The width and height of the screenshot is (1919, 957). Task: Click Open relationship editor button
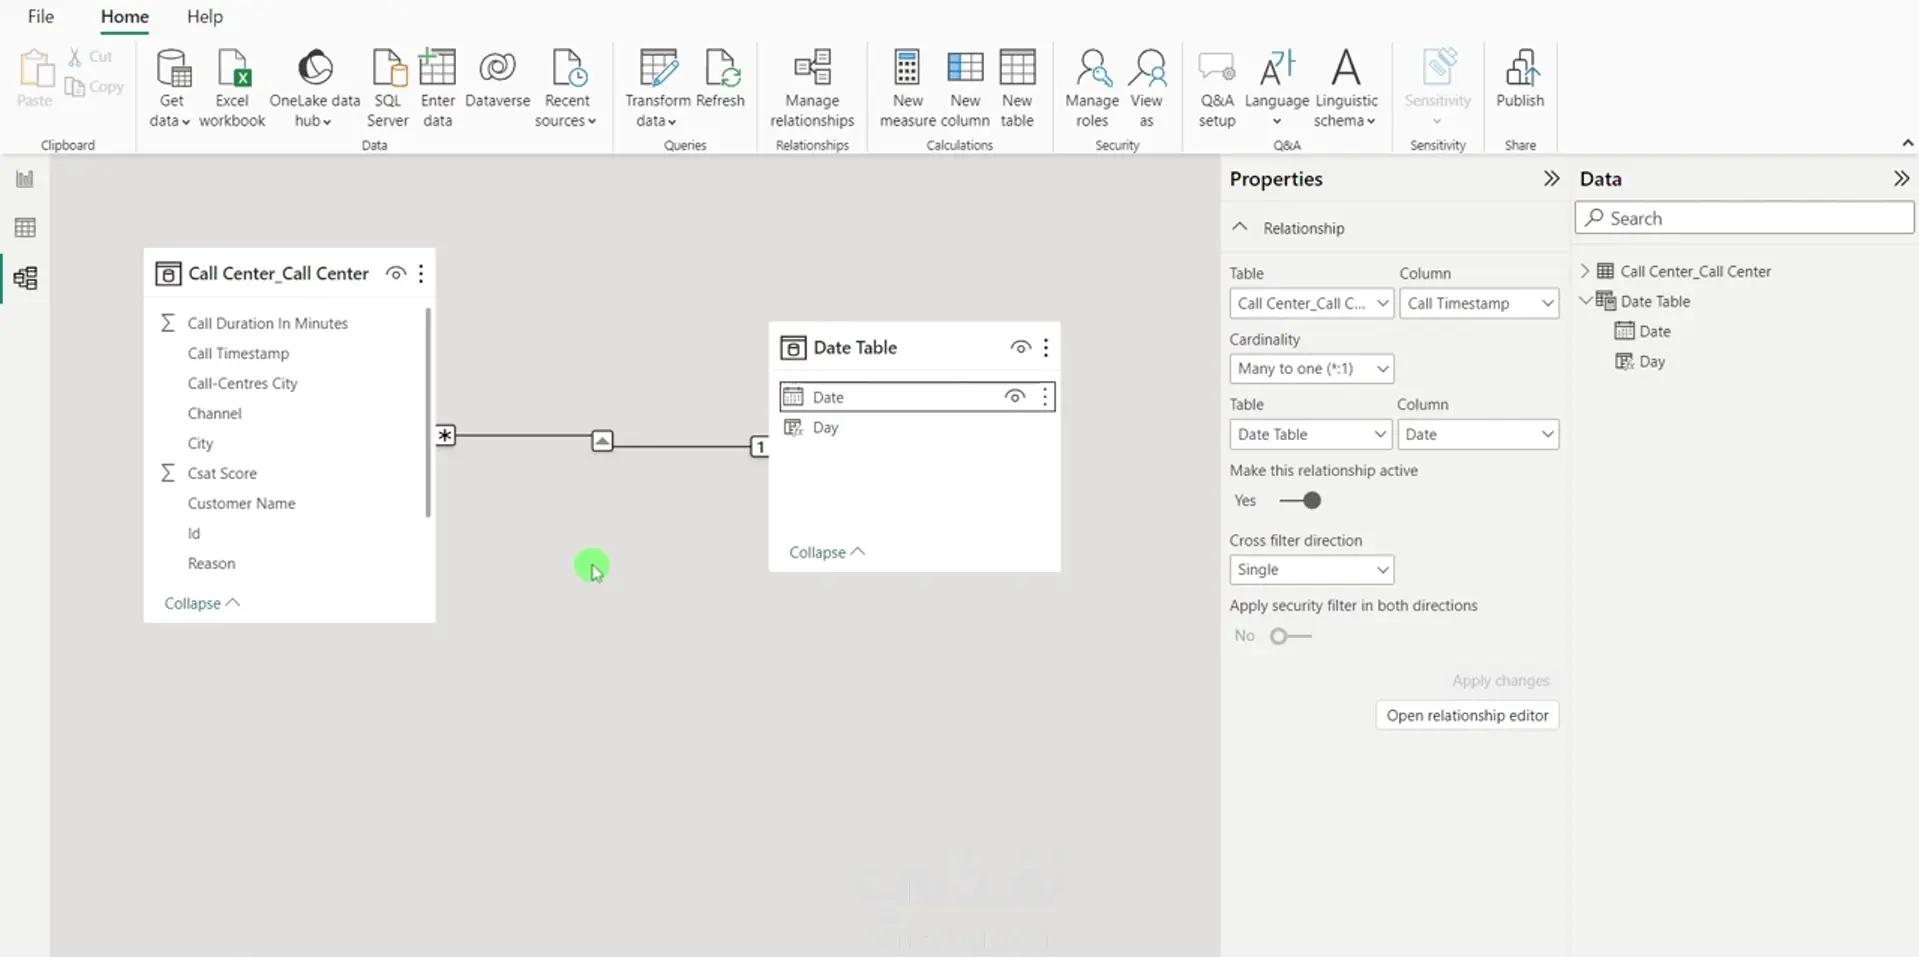[x=1467, y=715]
